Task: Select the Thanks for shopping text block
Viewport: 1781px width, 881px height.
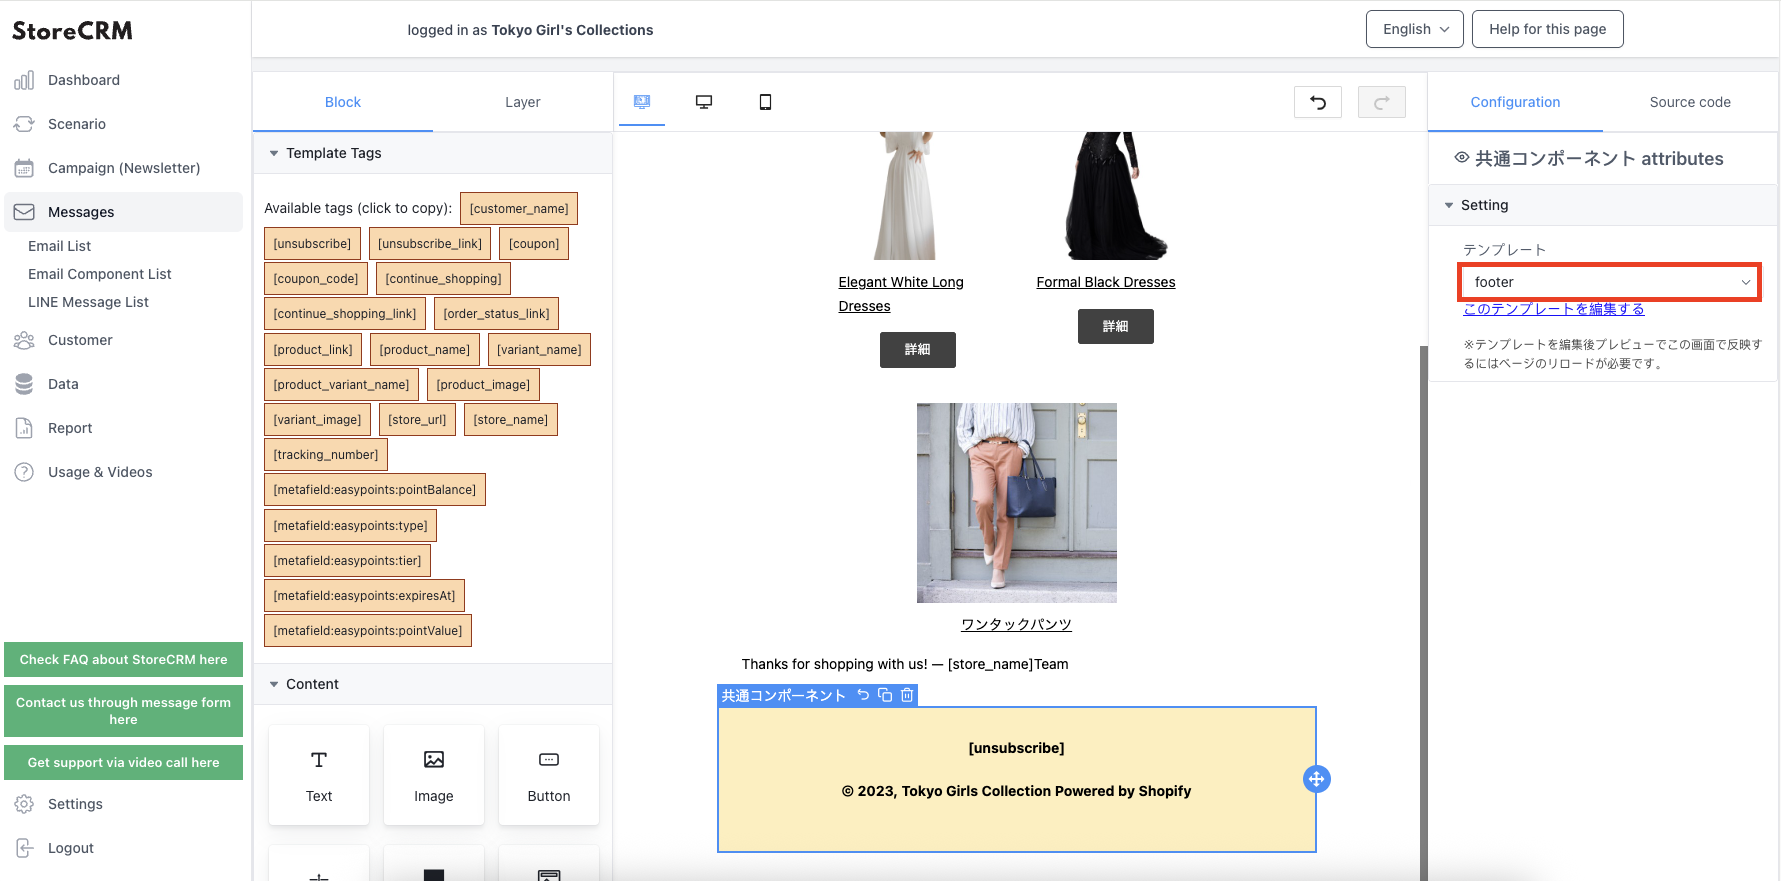Action: coord(905,664)
